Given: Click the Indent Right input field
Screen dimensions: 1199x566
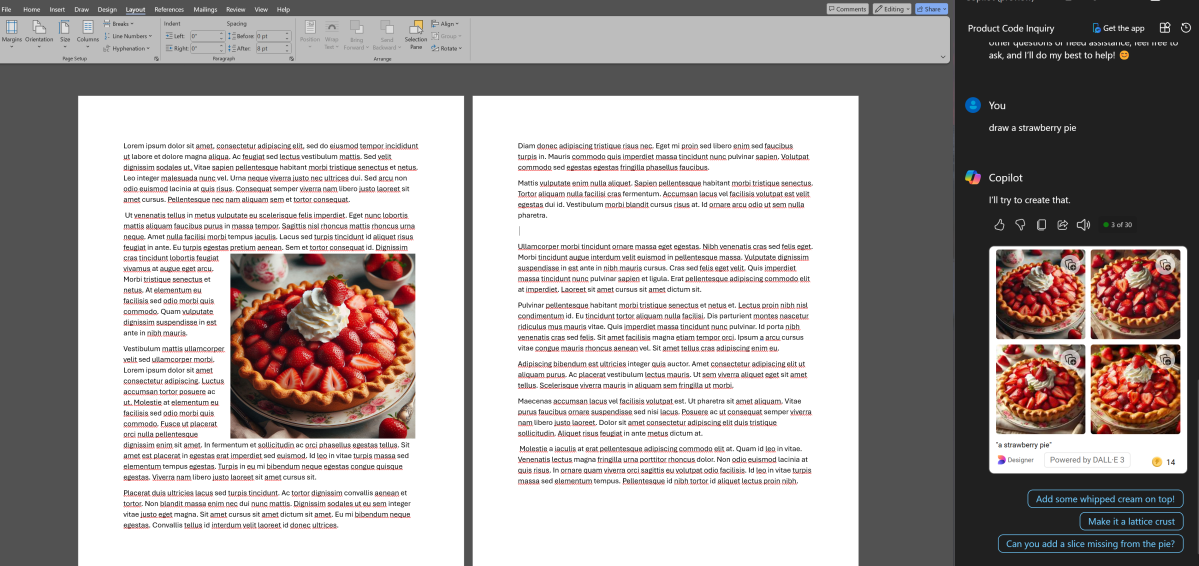Looking at the screenshot, I should [206, 48].
